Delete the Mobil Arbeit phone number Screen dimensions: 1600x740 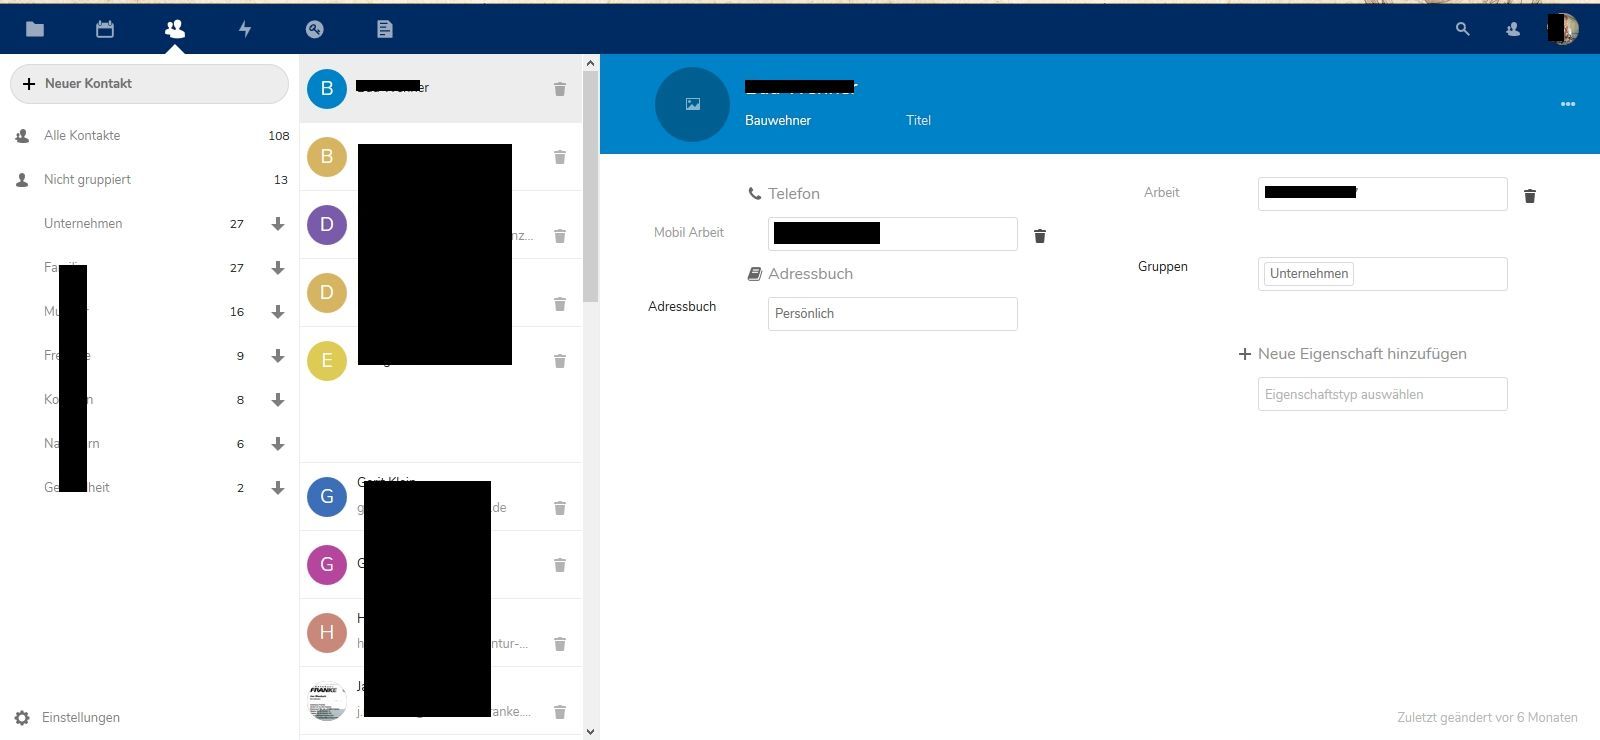1040,236
